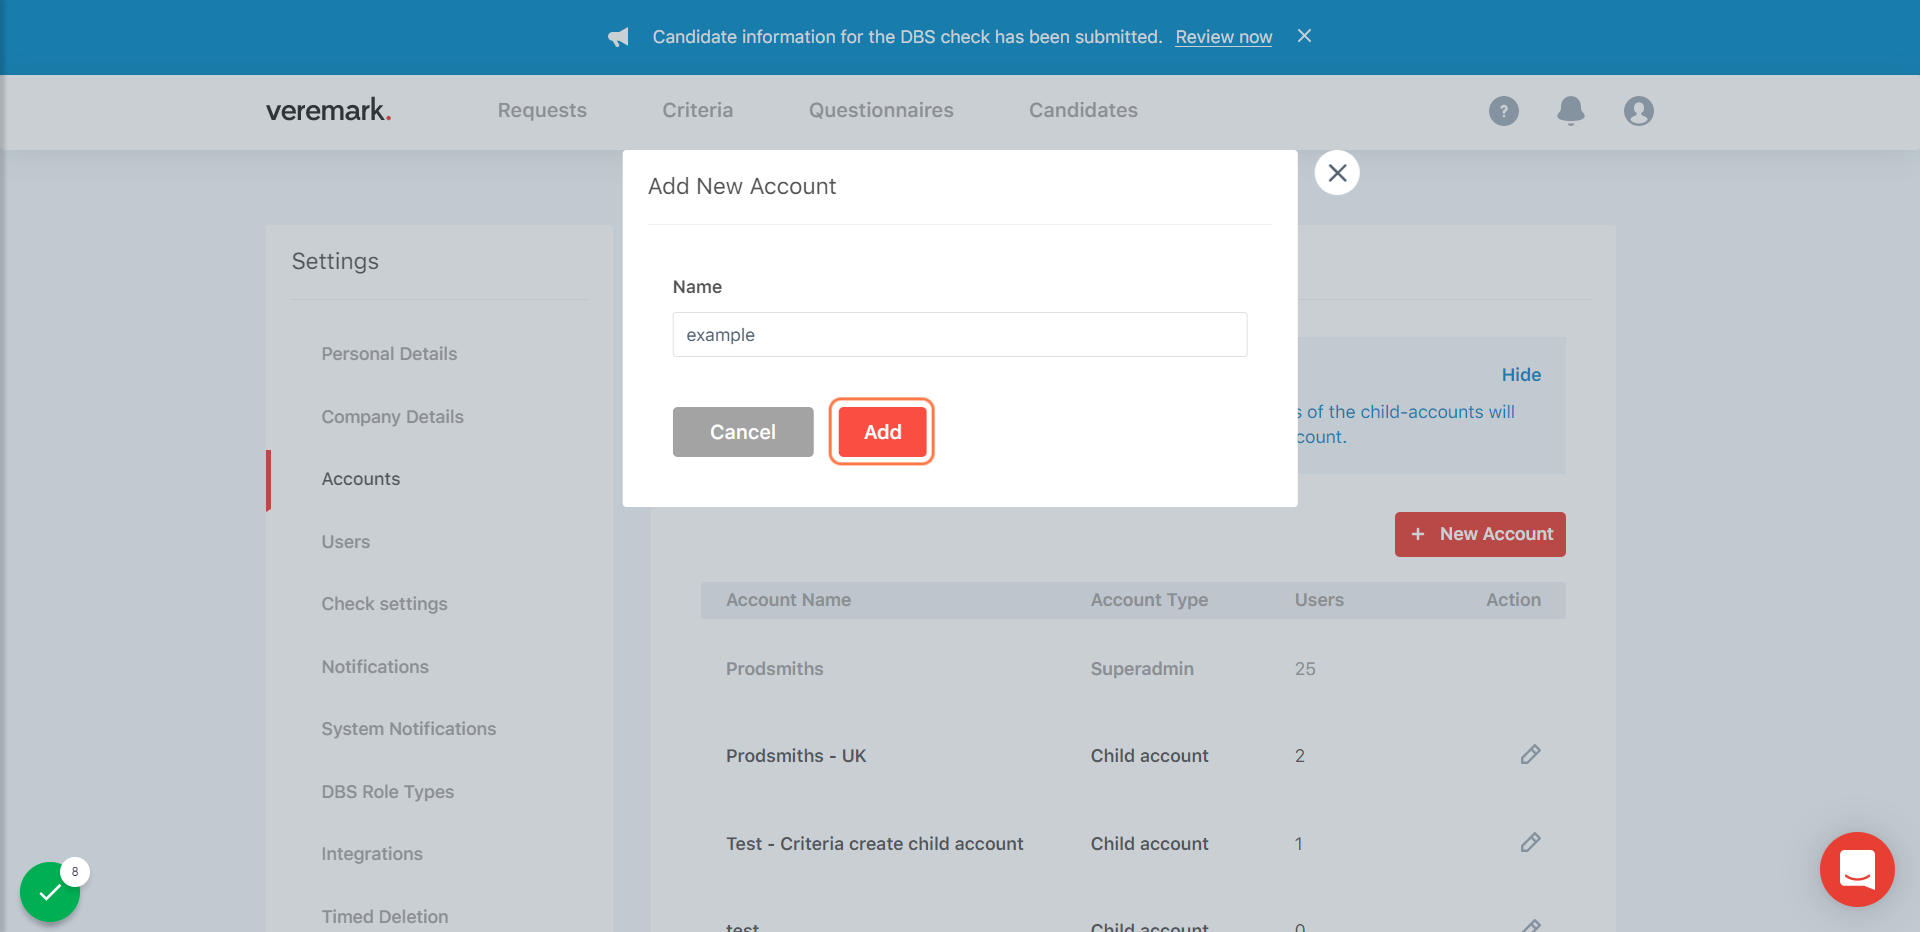Image resolution: width=1920 pixels, height=932 pixels.
Task: Go to the Candidates tab
Action: pyautogui.click(x=1083, y=110)
